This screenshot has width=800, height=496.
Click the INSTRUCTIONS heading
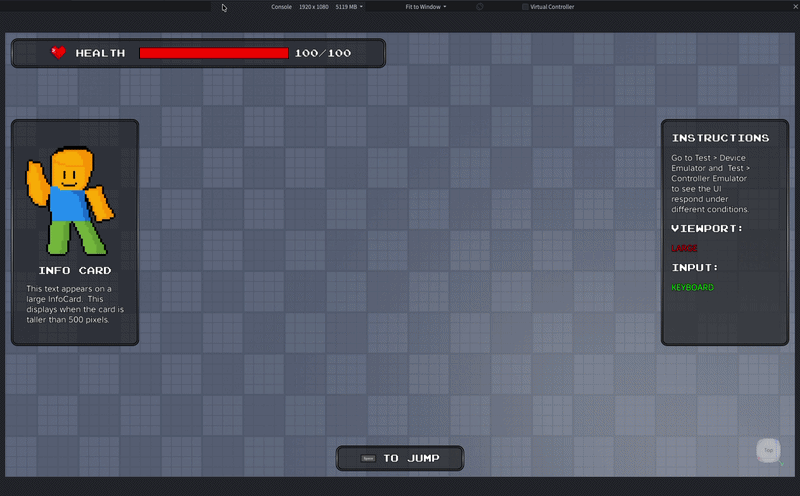[720, 138]
